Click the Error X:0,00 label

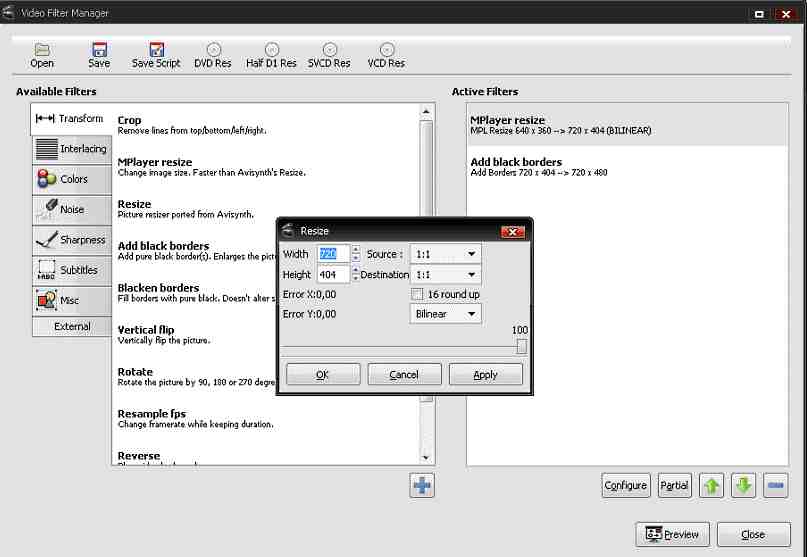[309, 294]
